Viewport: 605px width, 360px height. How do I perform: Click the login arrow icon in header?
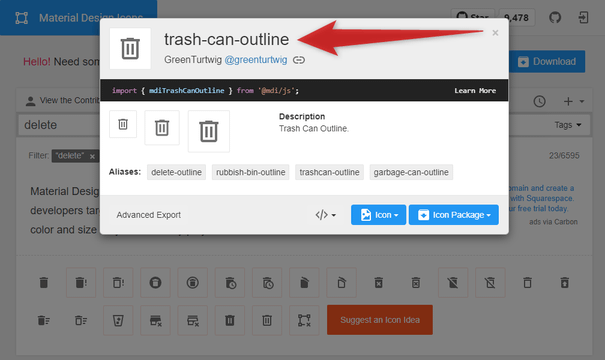[x=583, y=18]
